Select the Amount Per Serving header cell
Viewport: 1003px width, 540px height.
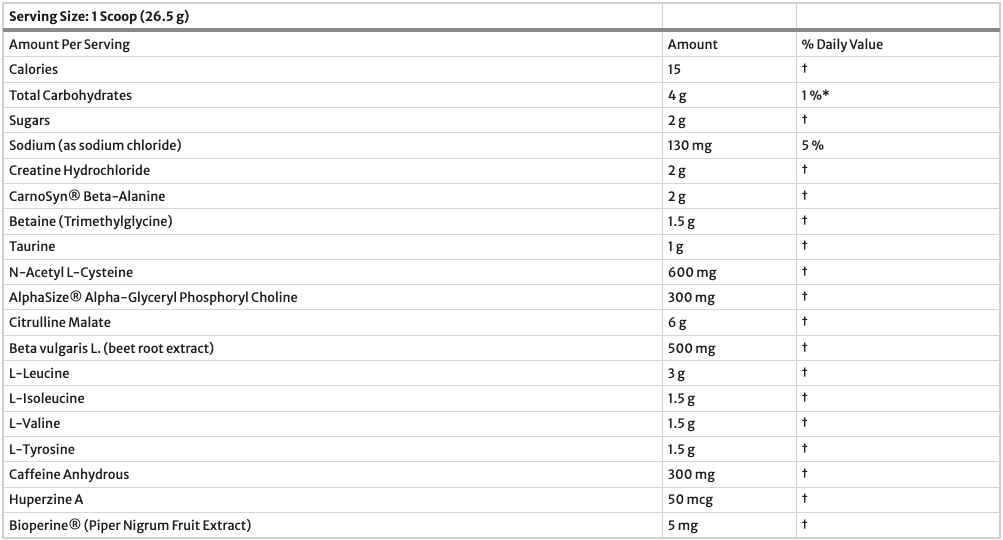(69, 44)
